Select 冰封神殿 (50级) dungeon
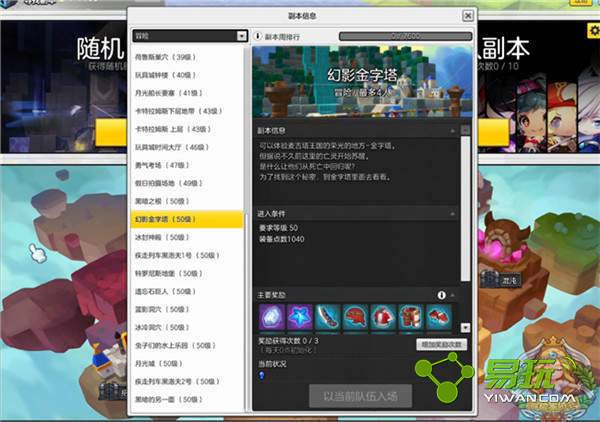 point(187,237)
